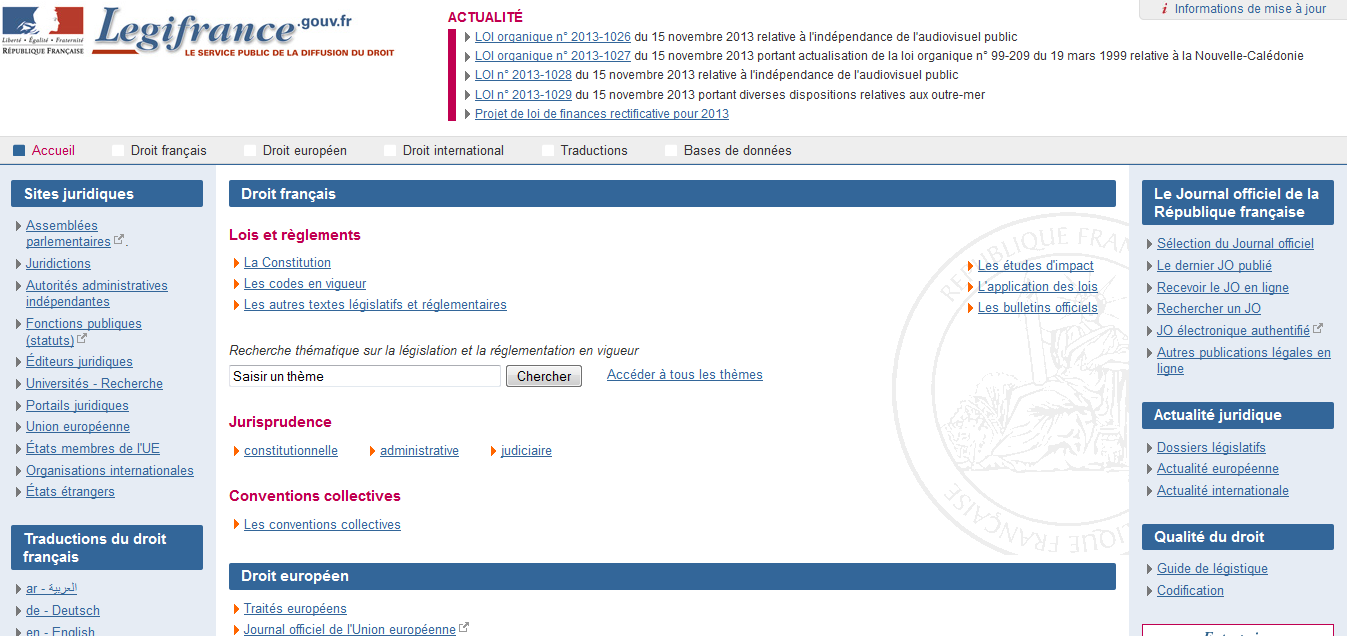Open Codification link
This screenshot has height=636, width=1347.
tap(1190, 591)
